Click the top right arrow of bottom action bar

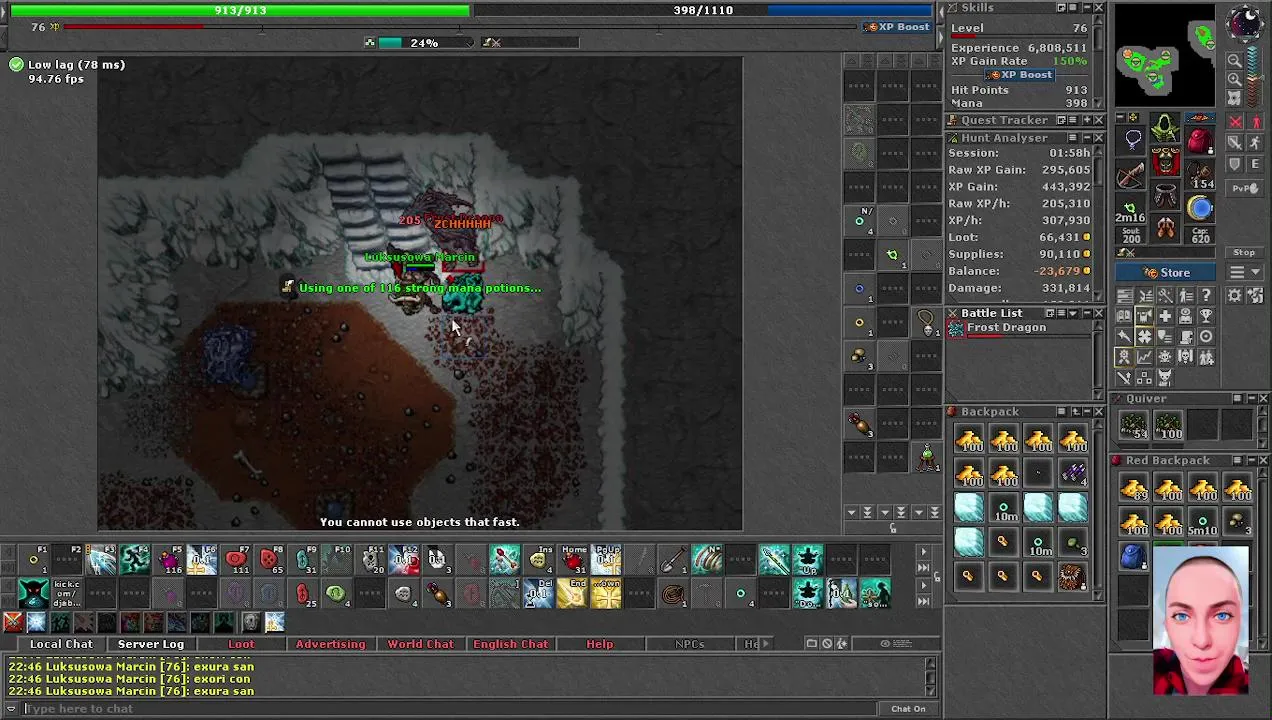coord(923,552)
